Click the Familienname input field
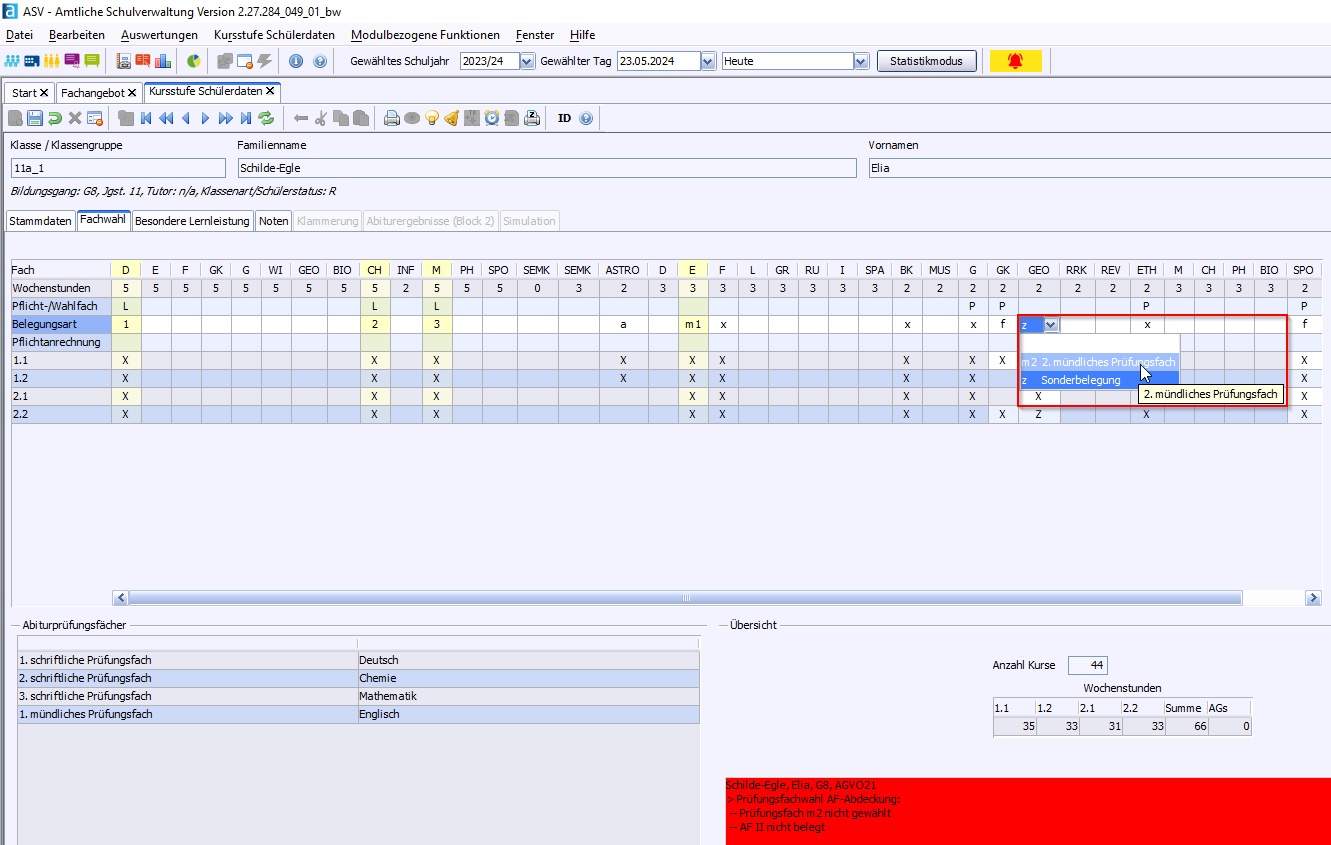 point(546,168)
